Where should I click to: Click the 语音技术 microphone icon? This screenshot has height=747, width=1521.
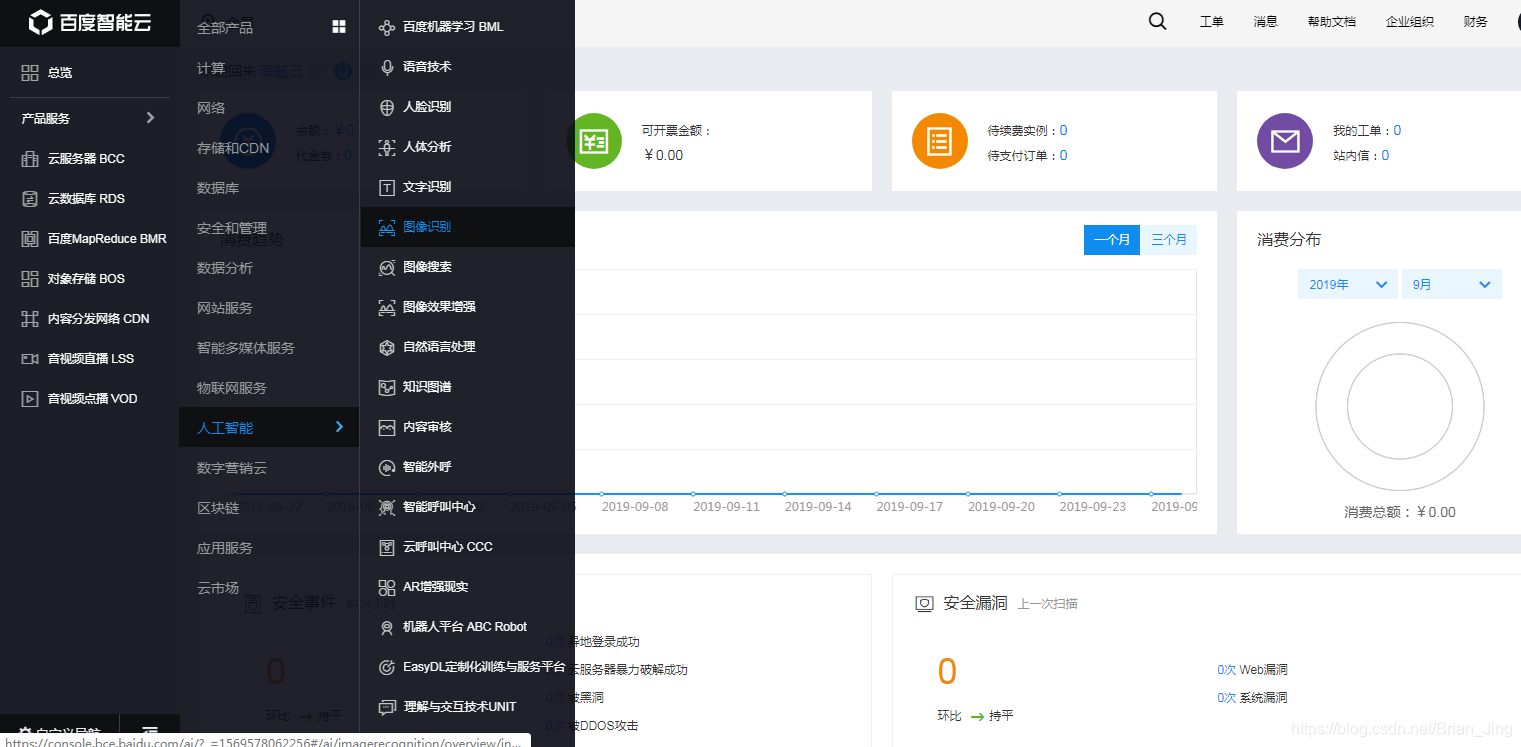[387, 67]
